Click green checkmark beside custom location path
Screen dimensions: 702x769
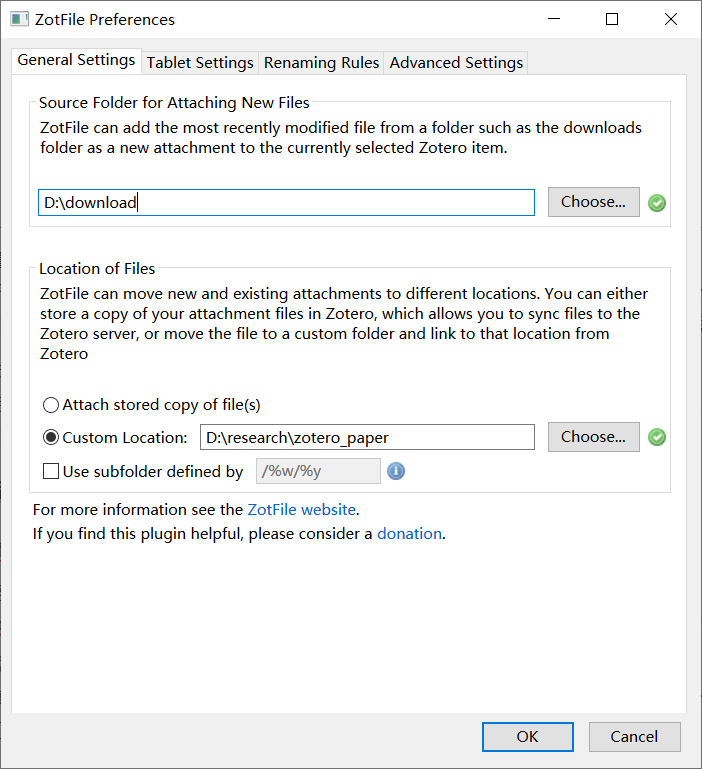pyautogui.click(x=657, y=437)
